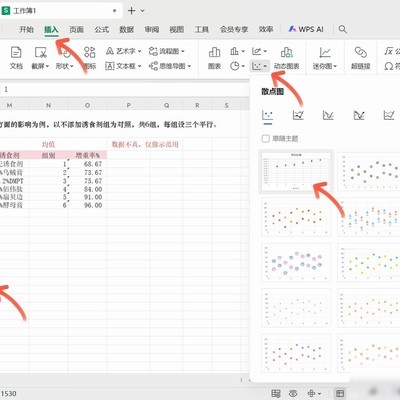Insert a hyperlink with 超链接 icon
Image resolution: width=400 pixels, height=400 pixels.
[360, 58]
